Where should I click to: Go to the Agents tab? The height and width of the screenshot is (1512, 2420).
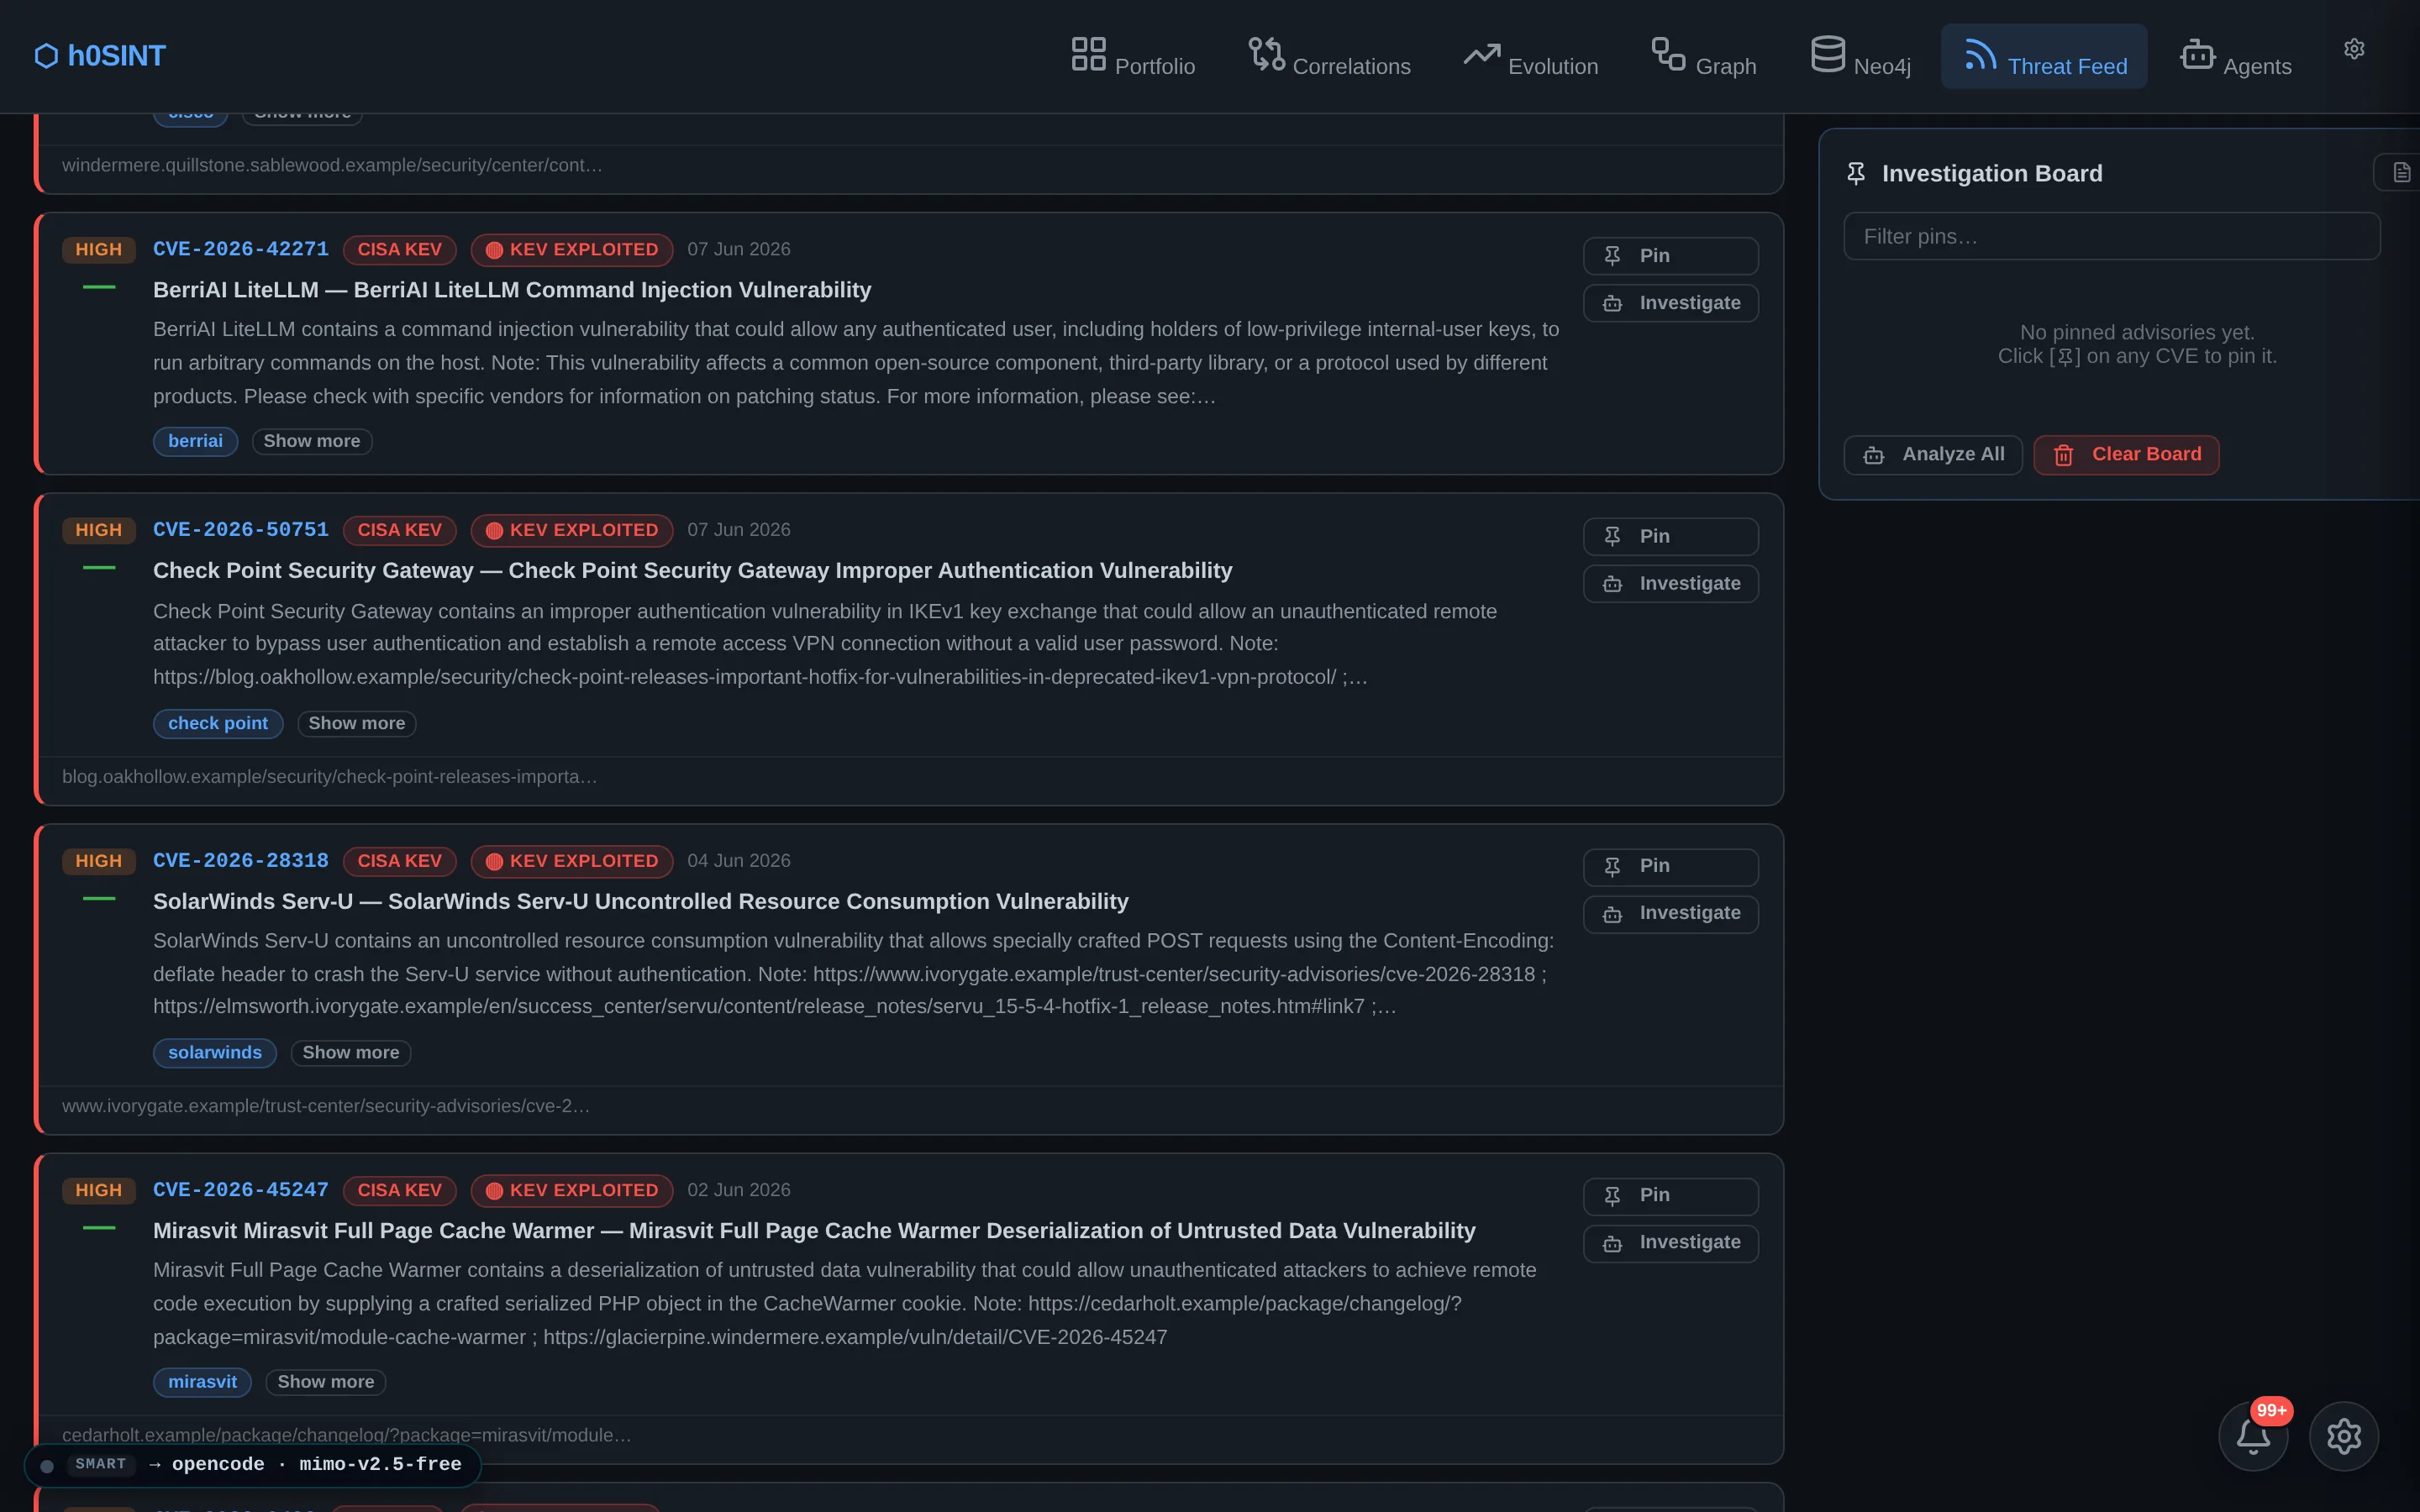(2235, 56)
